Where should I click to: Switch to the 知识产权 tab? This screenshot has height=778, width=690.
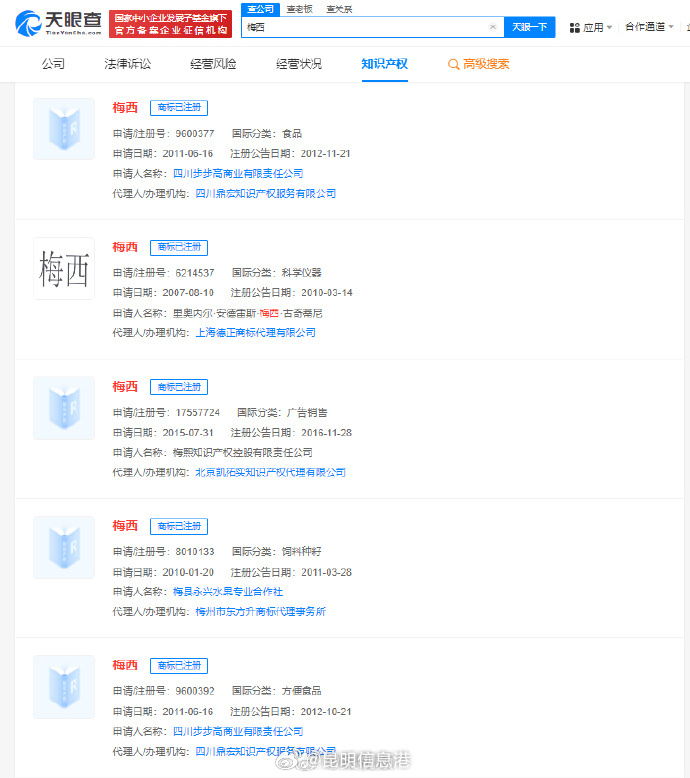pos(384,64)
